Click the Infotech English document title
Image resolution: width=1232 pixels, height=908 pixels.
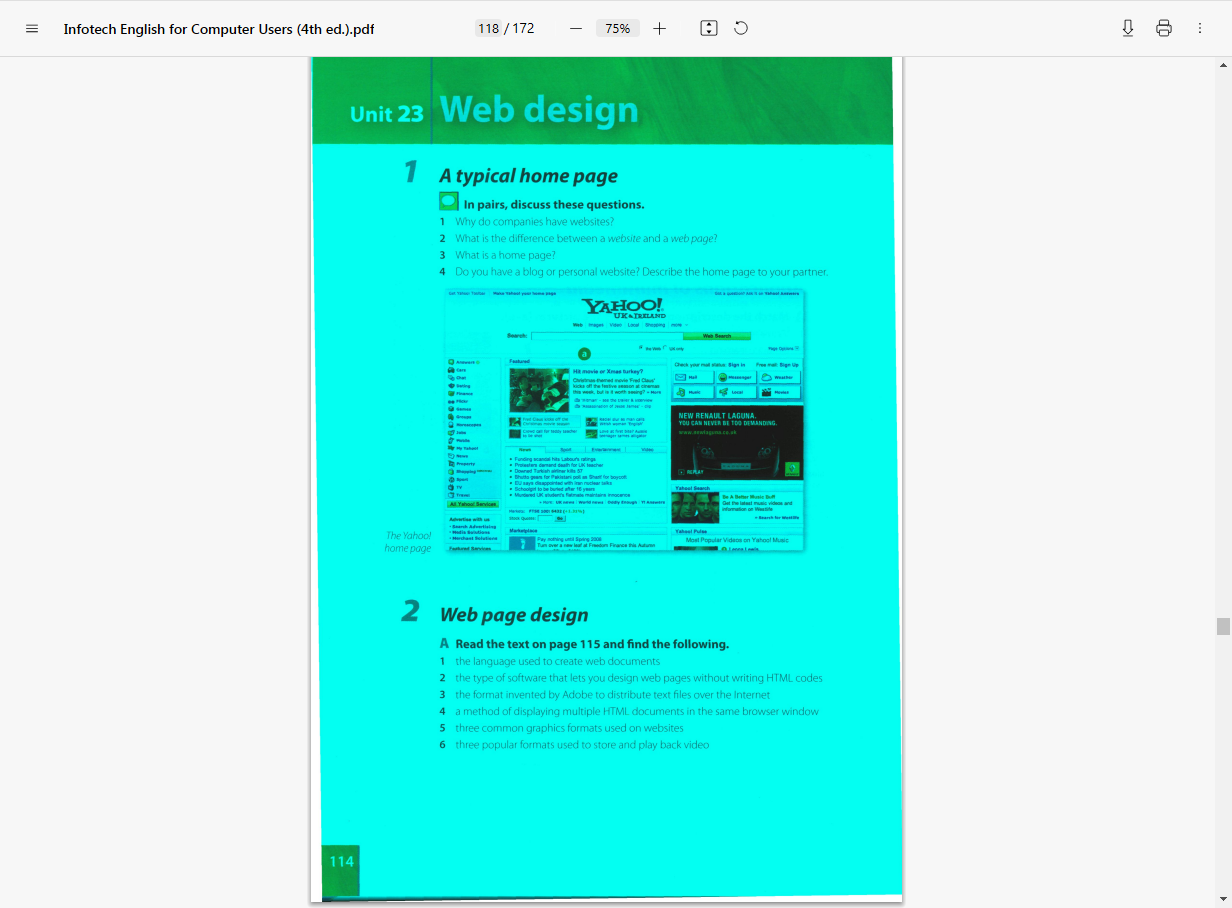[x=219, y=29]
